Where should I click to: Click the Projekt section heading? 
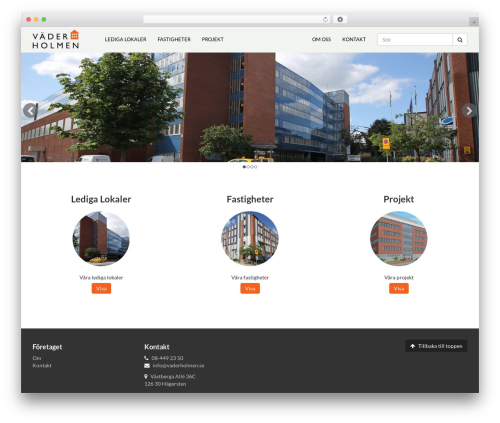coord(399,199)
